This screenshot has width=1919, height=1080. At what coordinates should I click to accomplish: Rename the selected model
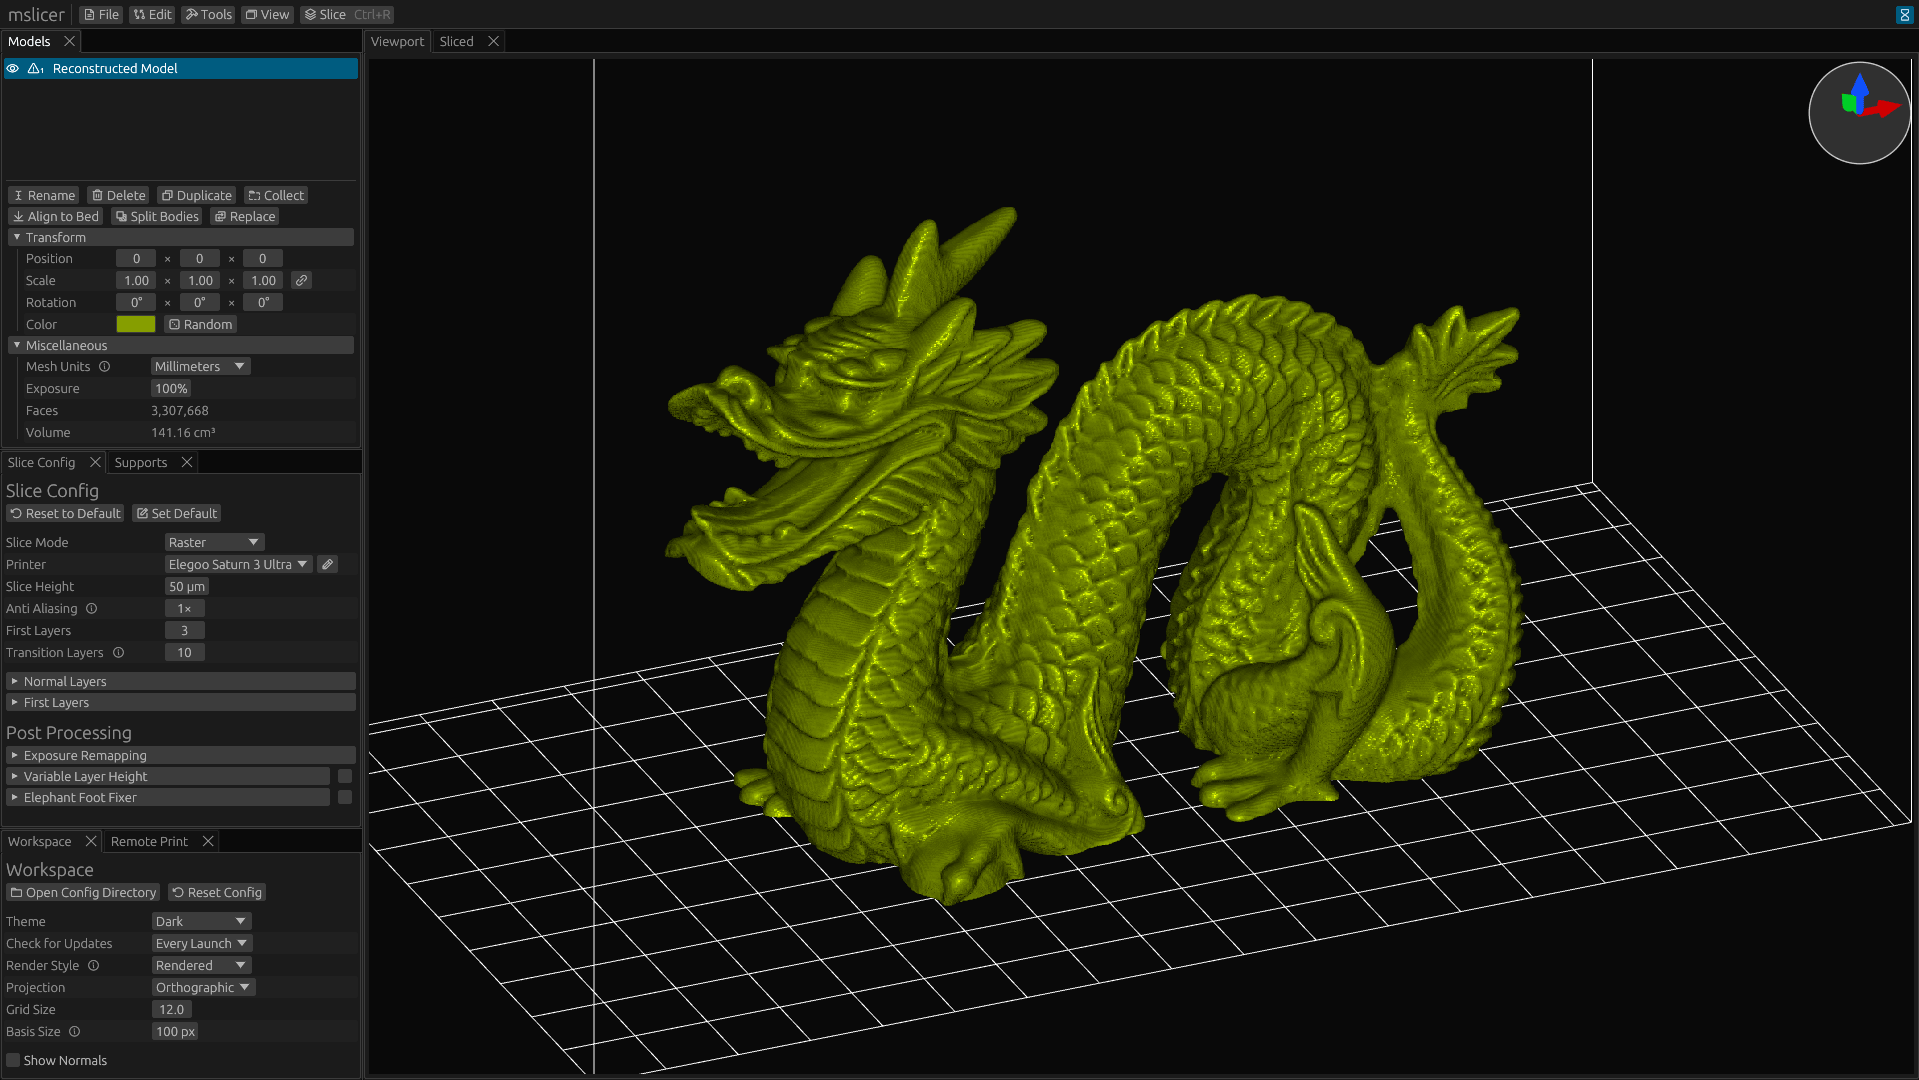click(44, 196)
